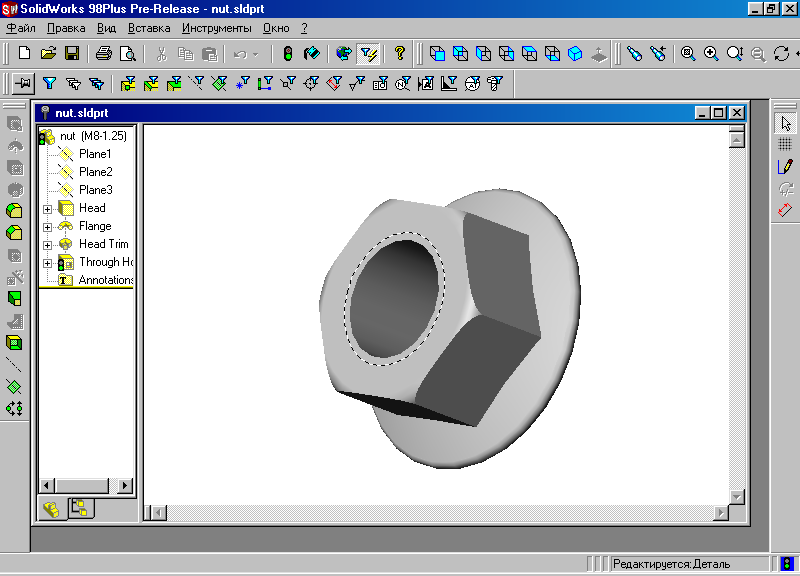Click feature tree scroll left arrow
The image size is (800, 576).
tap(47, 485)
